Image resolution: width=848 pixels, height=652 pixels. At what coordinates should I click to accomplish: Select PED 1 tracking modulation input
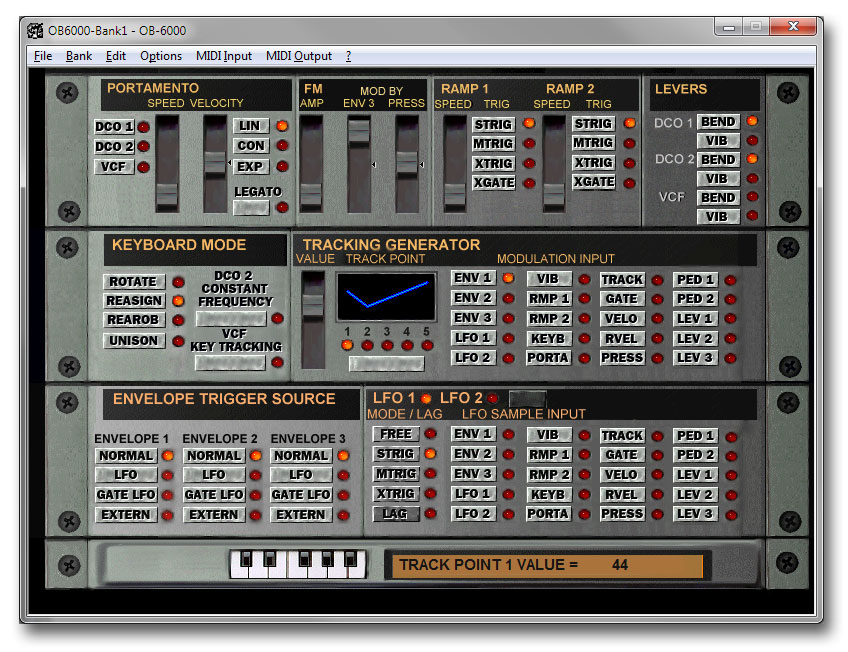pyautogui.click(x=695, y=280)
